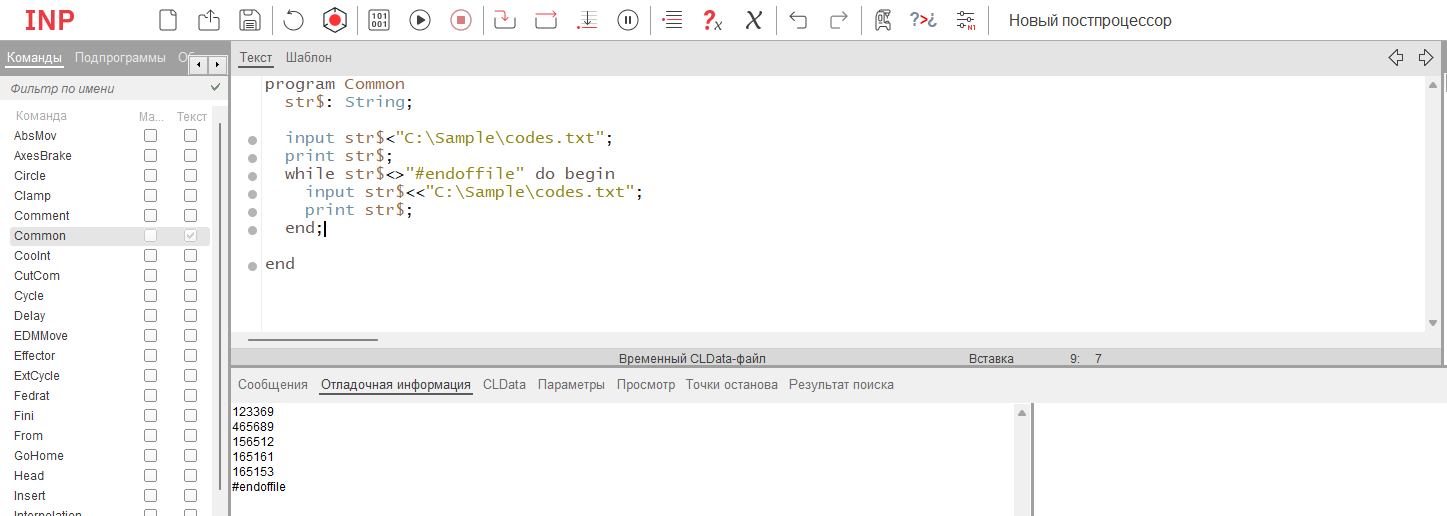This screenshot has width=1447, height=516.
Task: Toggle the Текст checkbox for AbsMov
Action: point(190,136)
